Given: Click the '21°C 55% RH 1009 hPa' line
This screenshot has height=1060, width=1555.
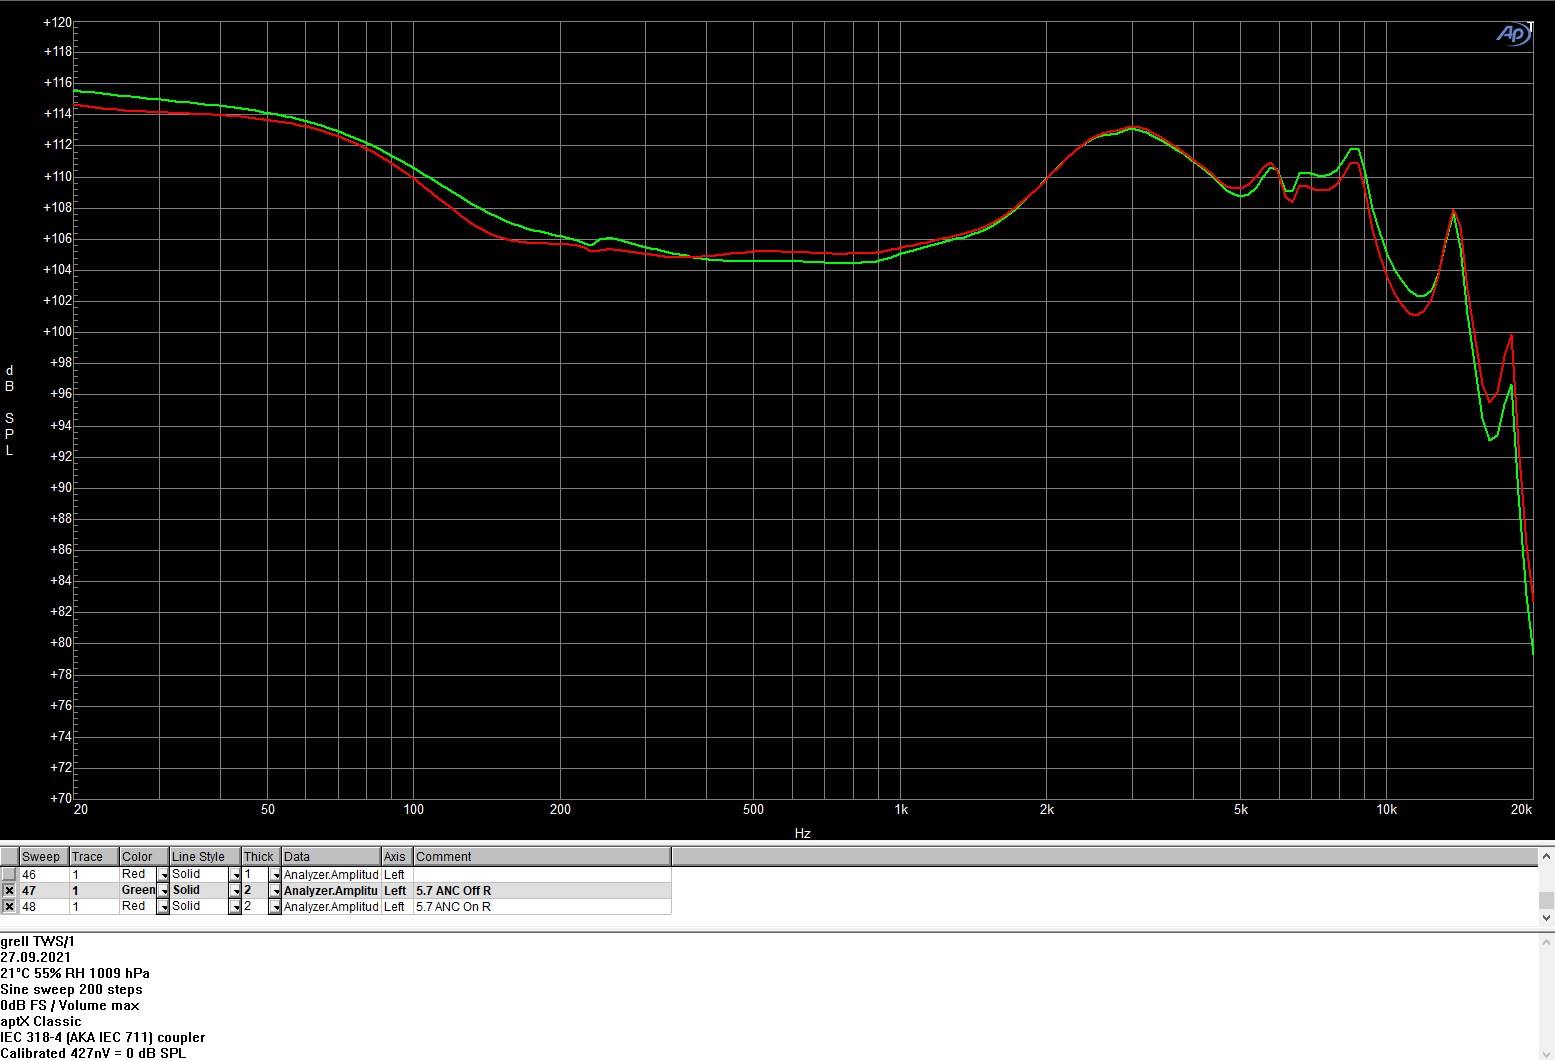Looking at the screenshot, I should coord(75,973).
